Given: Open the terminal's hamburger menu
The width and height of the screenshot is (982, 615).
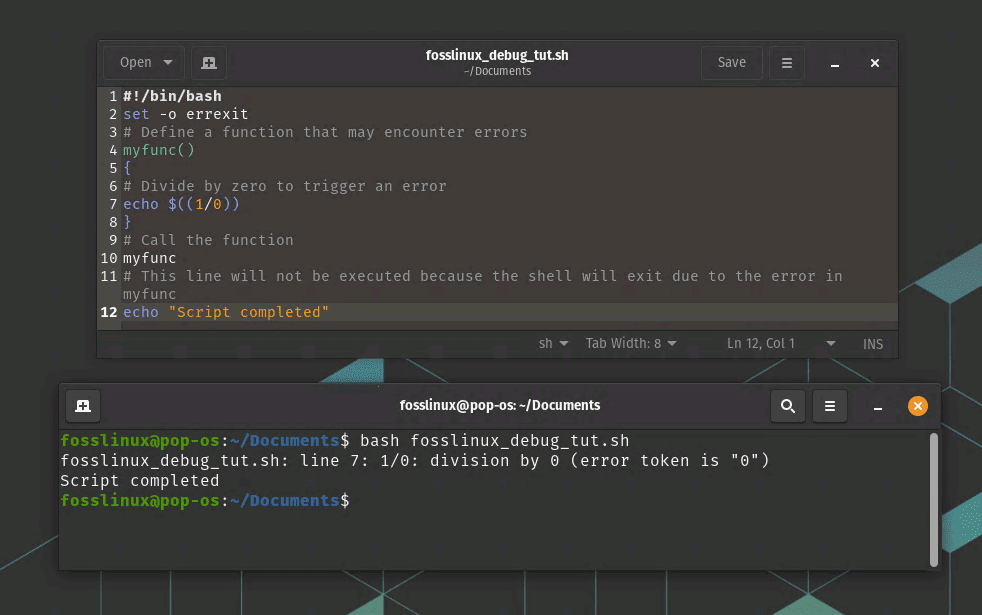Looking at the screenshot, I should point(829,406).
